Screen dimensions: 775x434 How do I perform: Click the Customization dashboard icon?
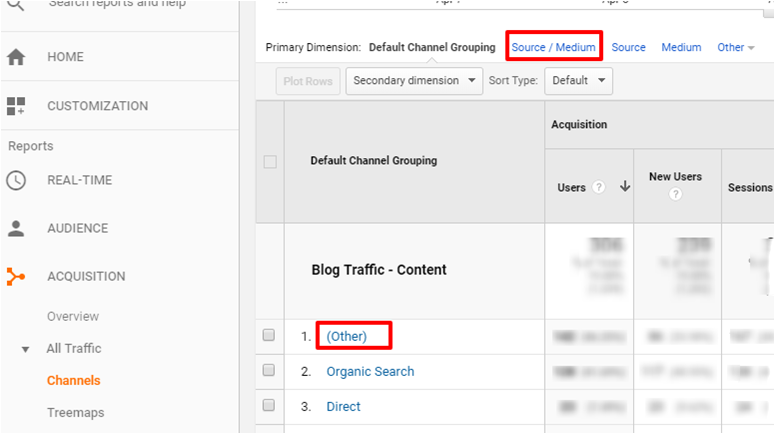point(16,106)
